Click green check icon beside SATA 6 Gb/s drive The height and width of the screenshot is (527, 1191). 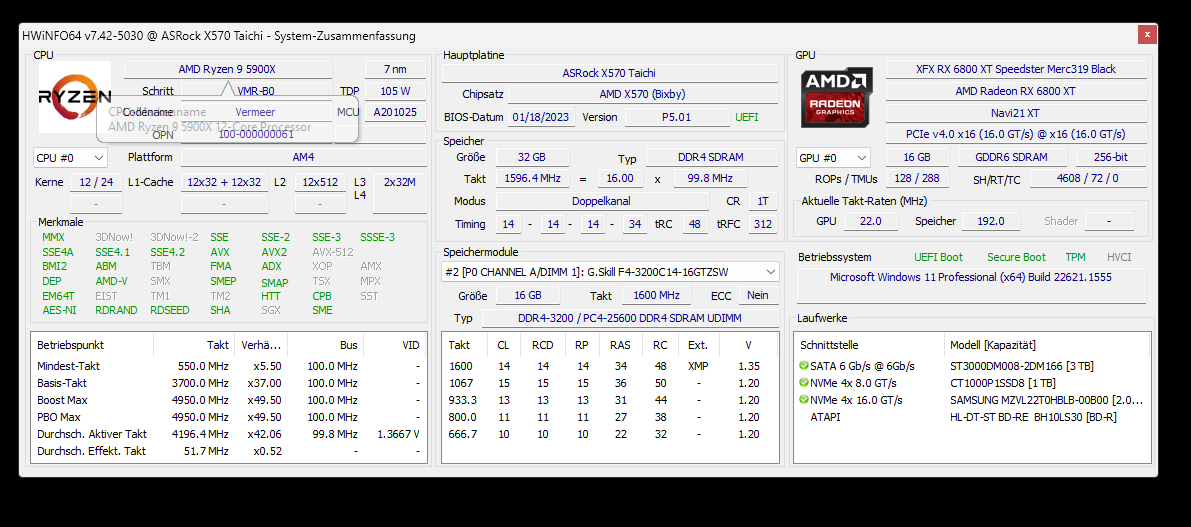coord(804,366)
